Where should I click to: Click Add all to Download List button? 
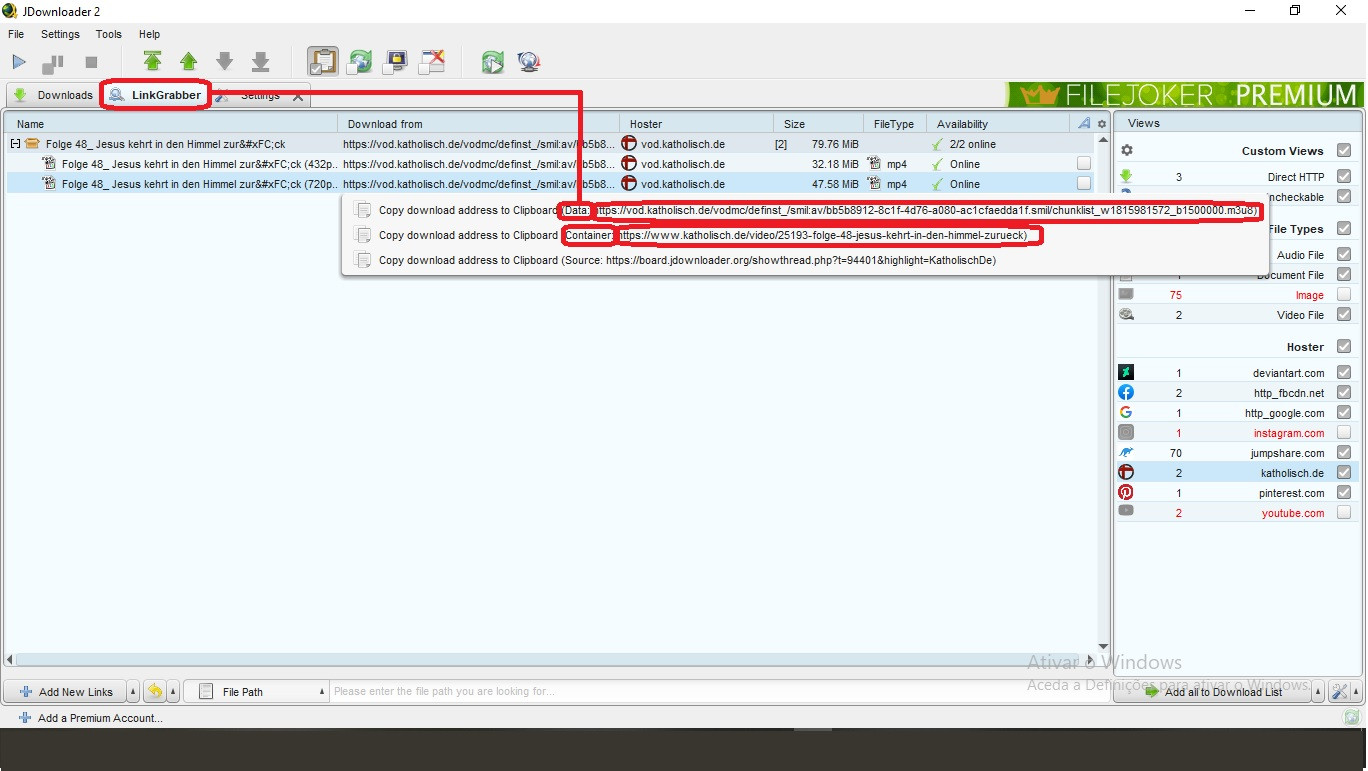click(1213, 692)
